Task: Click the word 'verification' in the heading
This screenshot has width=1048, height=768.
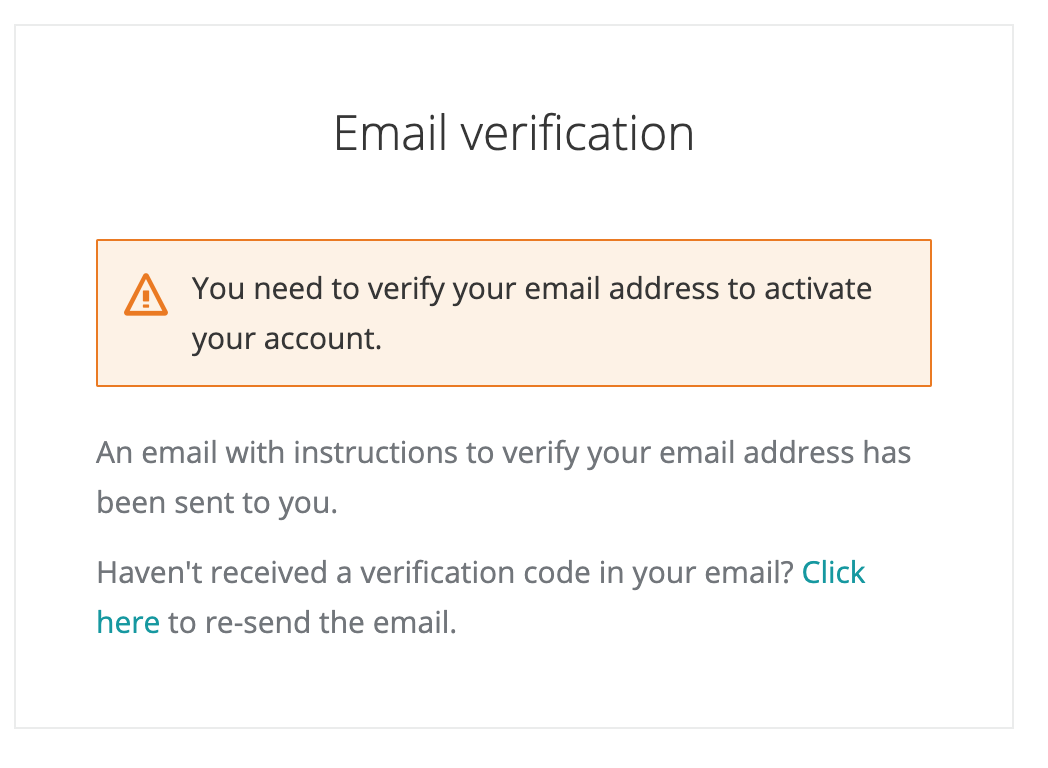Action: [x=576, y=134]
